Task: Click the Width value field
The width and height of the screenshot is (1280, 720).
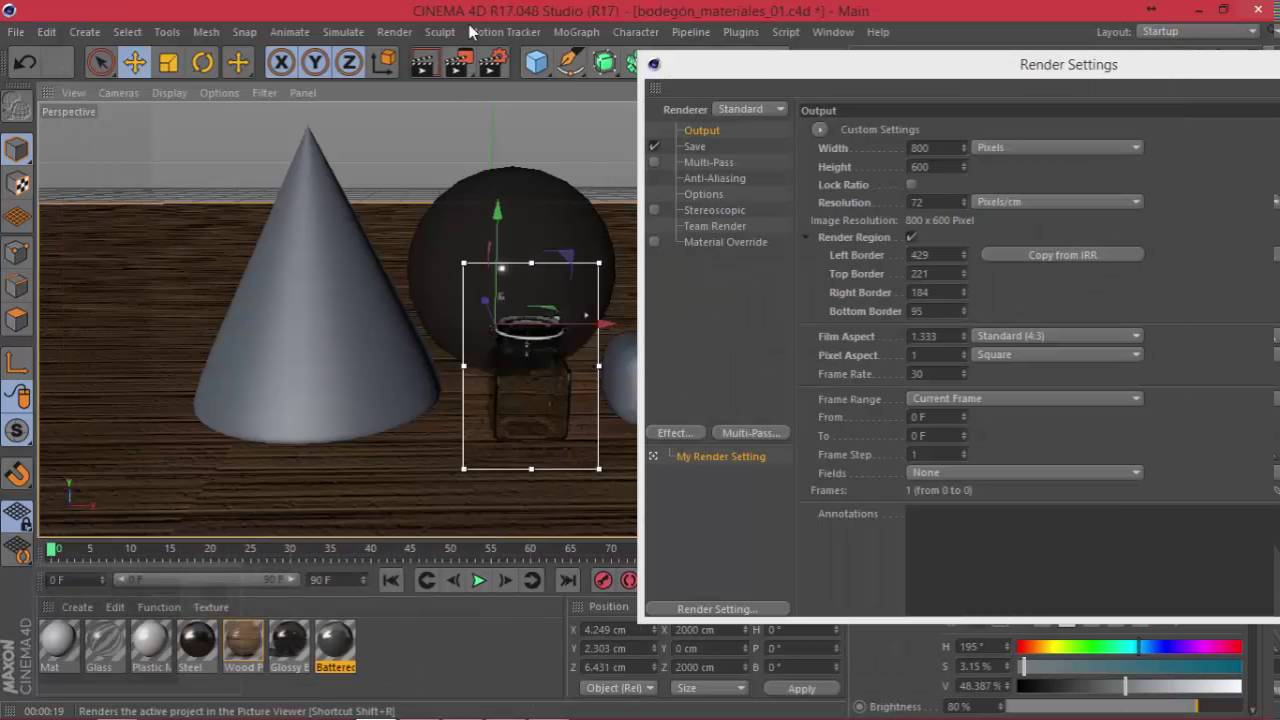Action: click(x=936, y=148)
